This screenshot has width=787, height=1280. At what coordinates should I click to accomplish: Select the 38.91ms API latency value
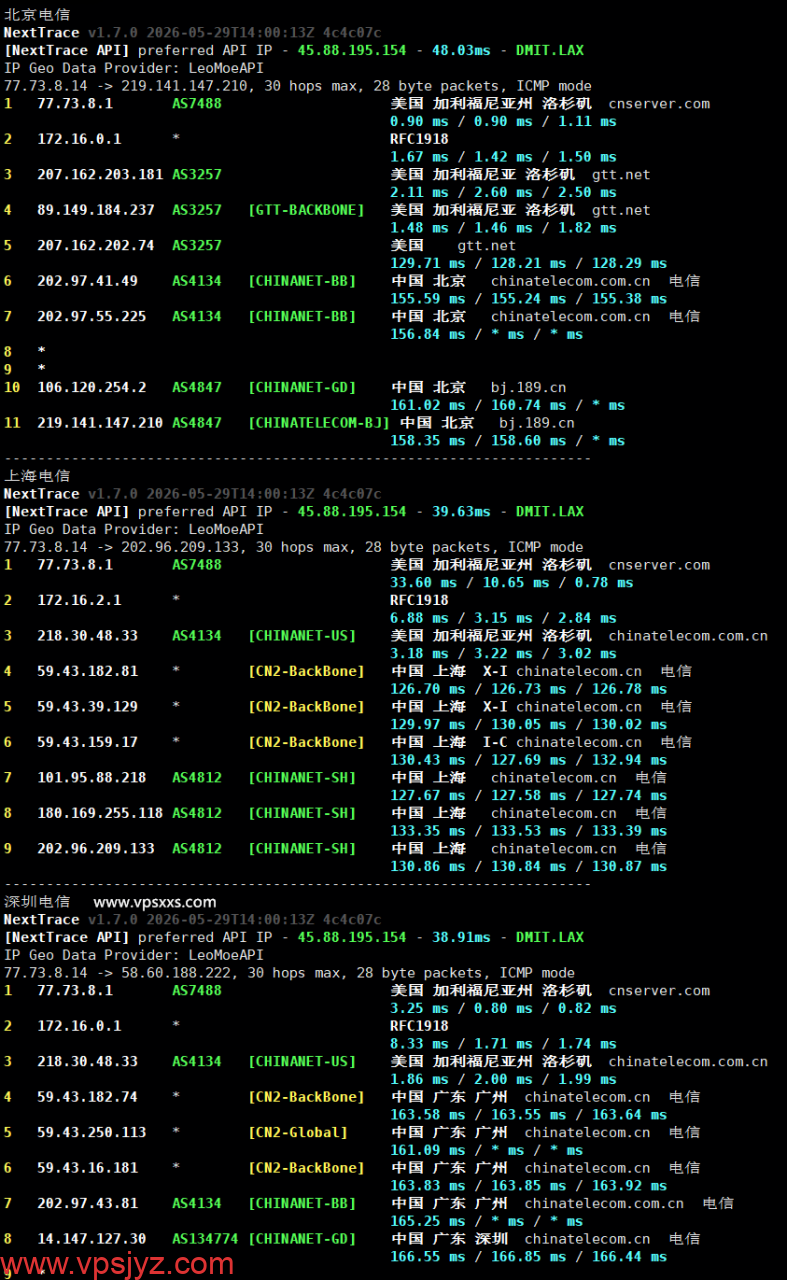click(461, 937)
